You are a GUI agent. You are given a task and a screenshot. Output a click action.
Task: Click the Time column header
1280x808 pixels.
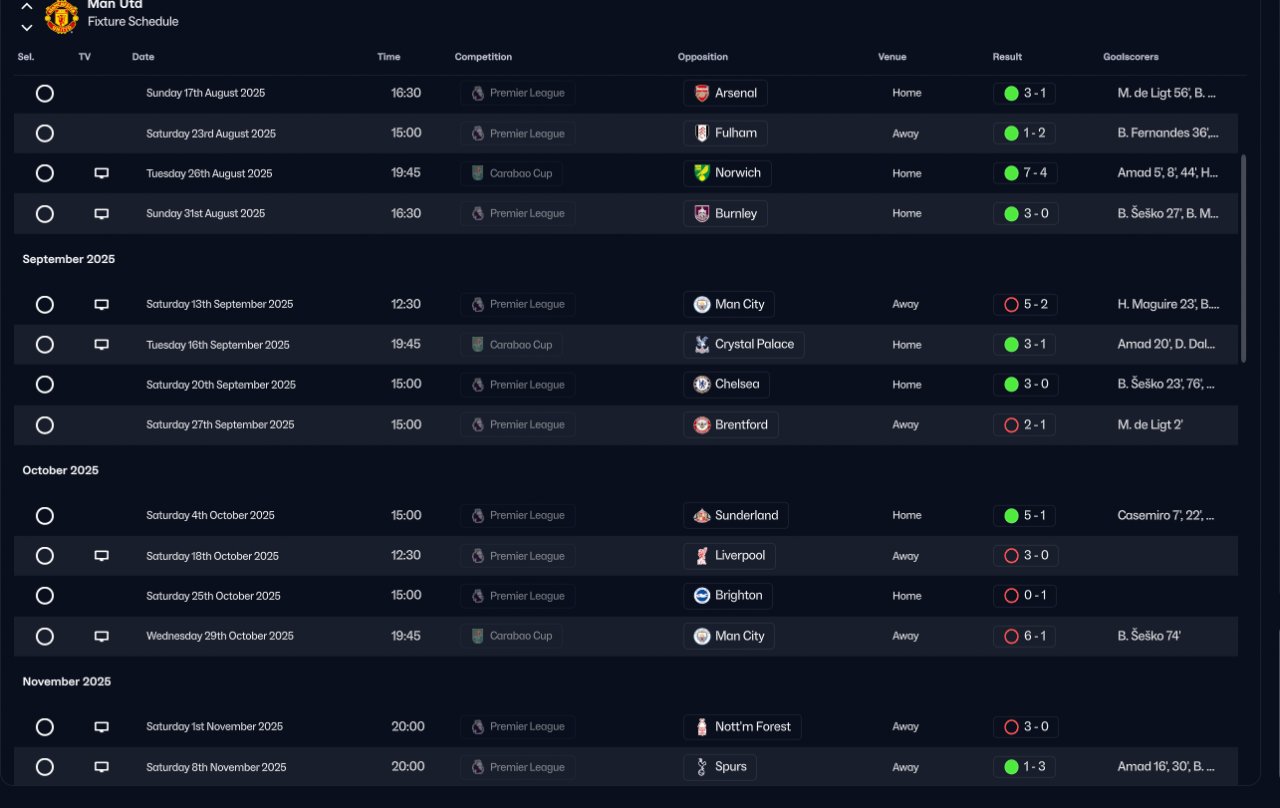389,57
